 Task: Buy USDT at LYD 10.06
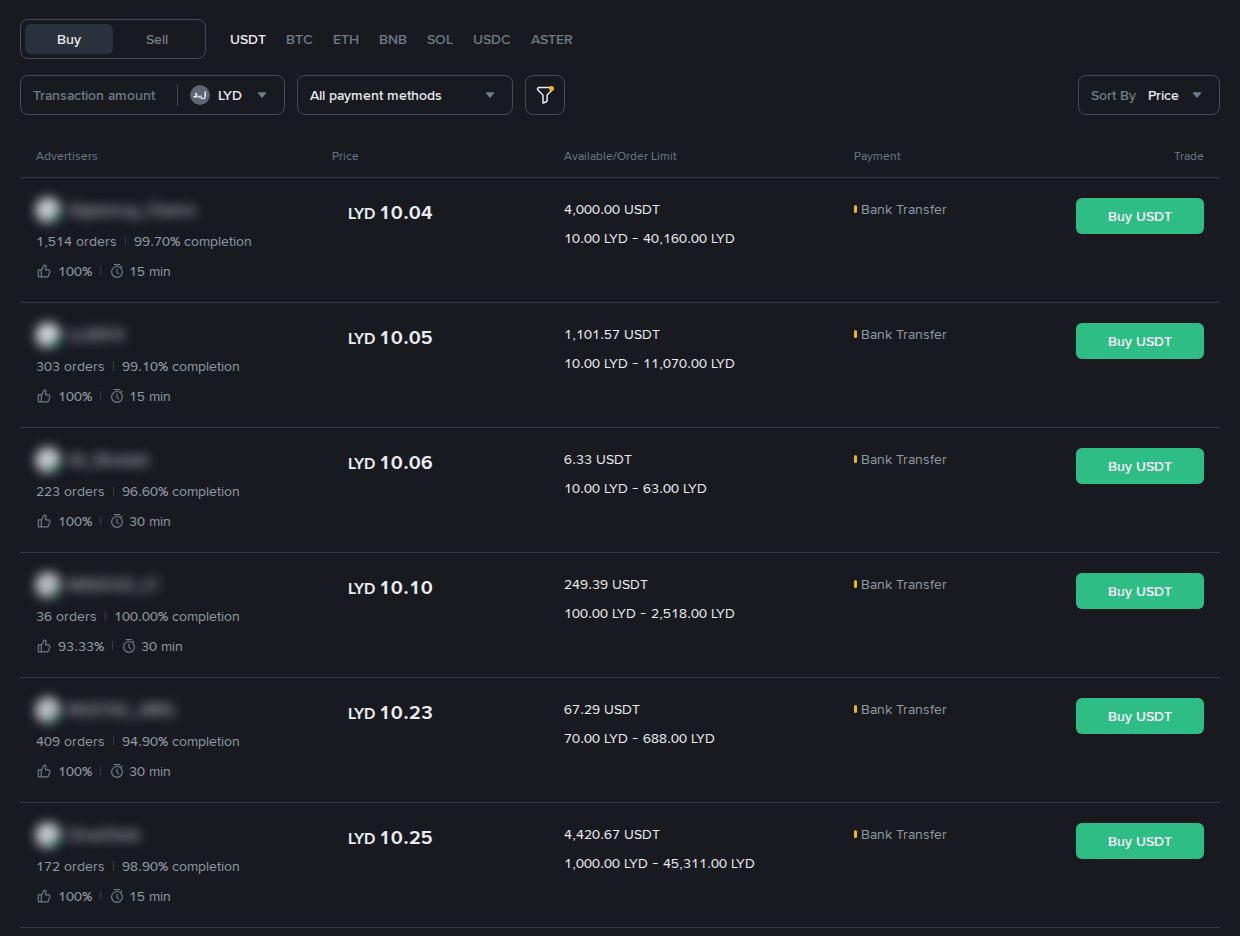pyautogui.click(x=1140, y=466)
